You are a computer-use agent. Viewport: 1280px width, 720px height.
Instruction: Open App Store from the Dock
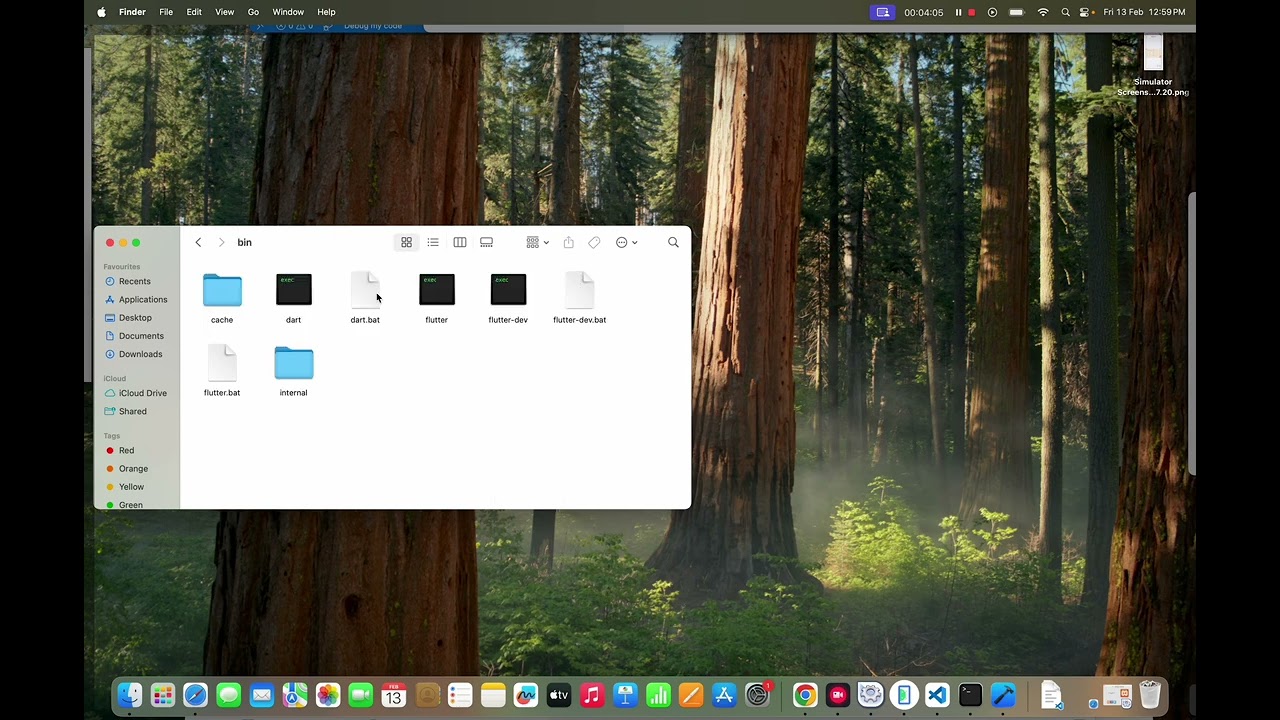pos(724,695)
